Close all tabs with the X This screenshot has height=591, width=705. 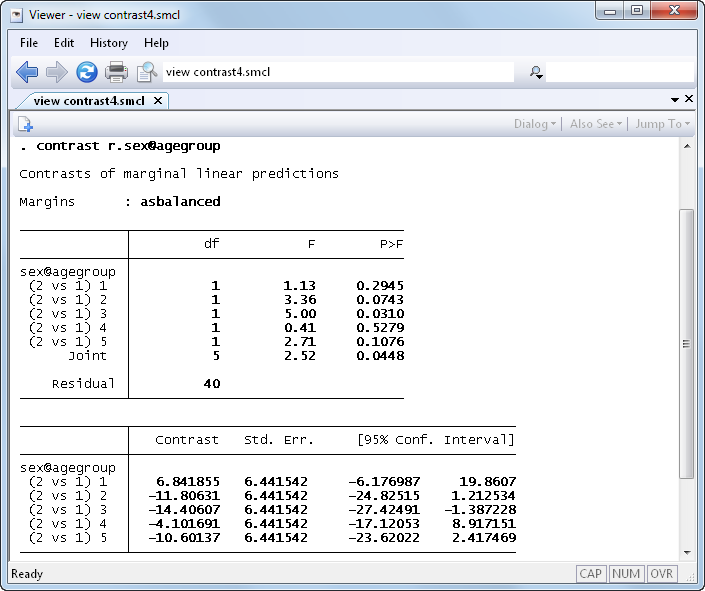tap(689, 99)
